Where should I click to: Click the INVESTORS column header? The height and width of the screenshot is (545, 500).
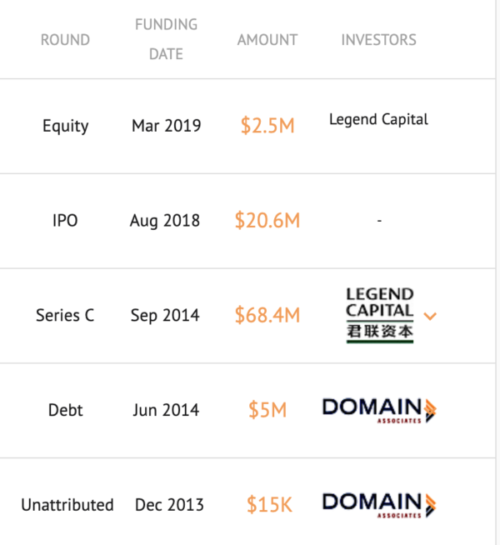click(379, 40)
